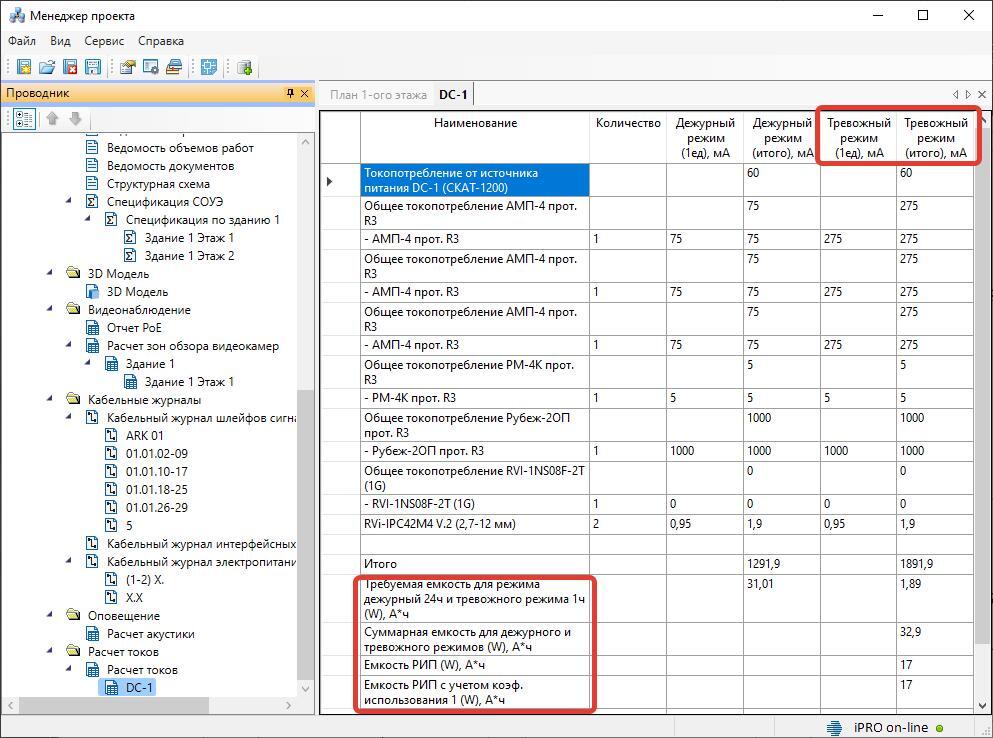This screenshot has width=993, height=738.
Task: Pin the Проводник panel using pushpin
Action: pyautogui.click(x=290, y=93)
